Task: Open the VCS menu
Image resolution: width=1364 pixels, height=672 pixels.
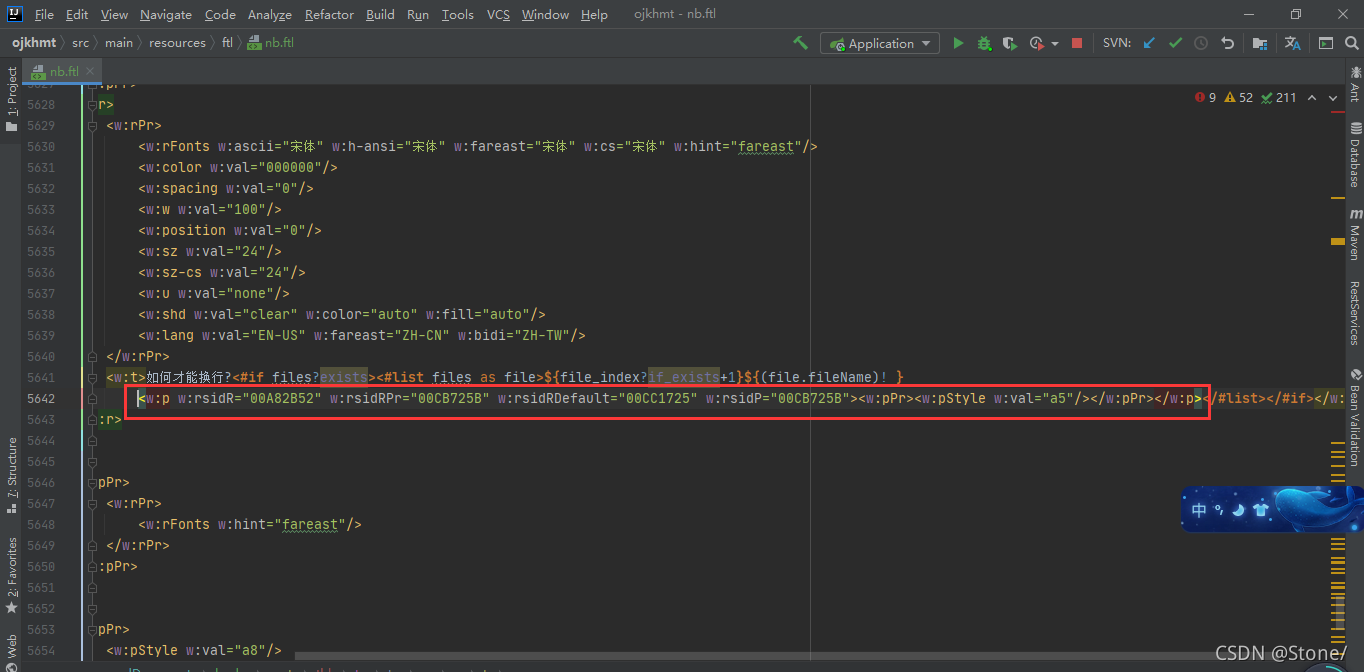Action: 498,14
